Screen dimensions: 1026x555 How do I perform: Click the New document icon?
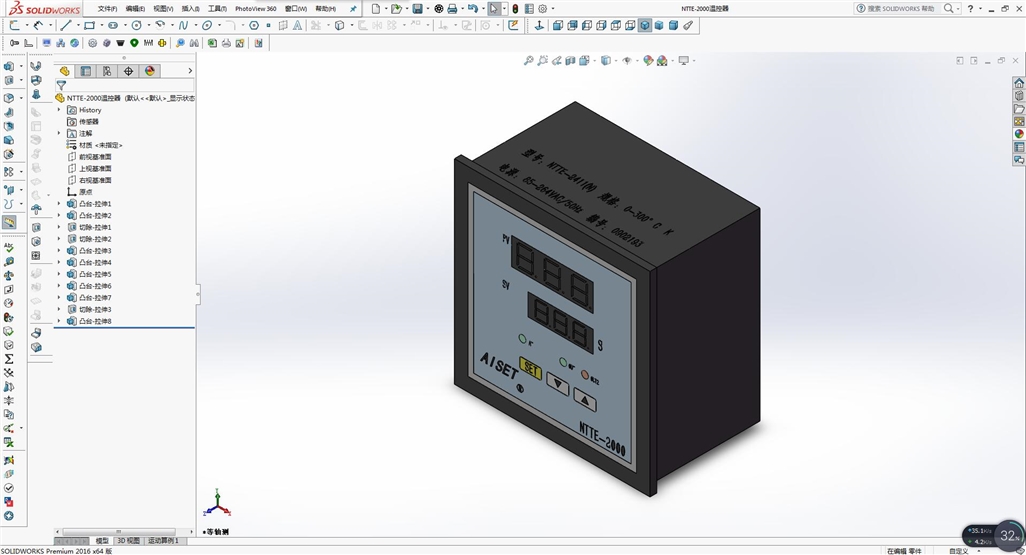pos(376,9)
